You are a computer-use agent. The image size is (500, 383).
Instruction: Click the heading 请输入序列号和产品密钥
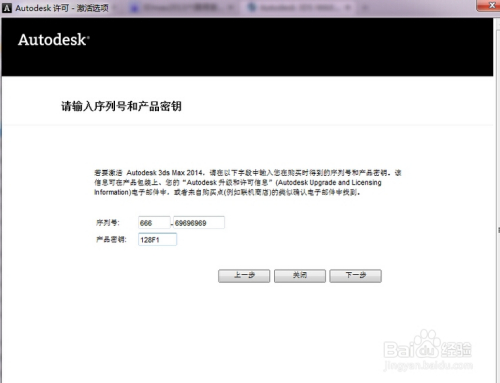pyautogui.click(x=121, y=106)
